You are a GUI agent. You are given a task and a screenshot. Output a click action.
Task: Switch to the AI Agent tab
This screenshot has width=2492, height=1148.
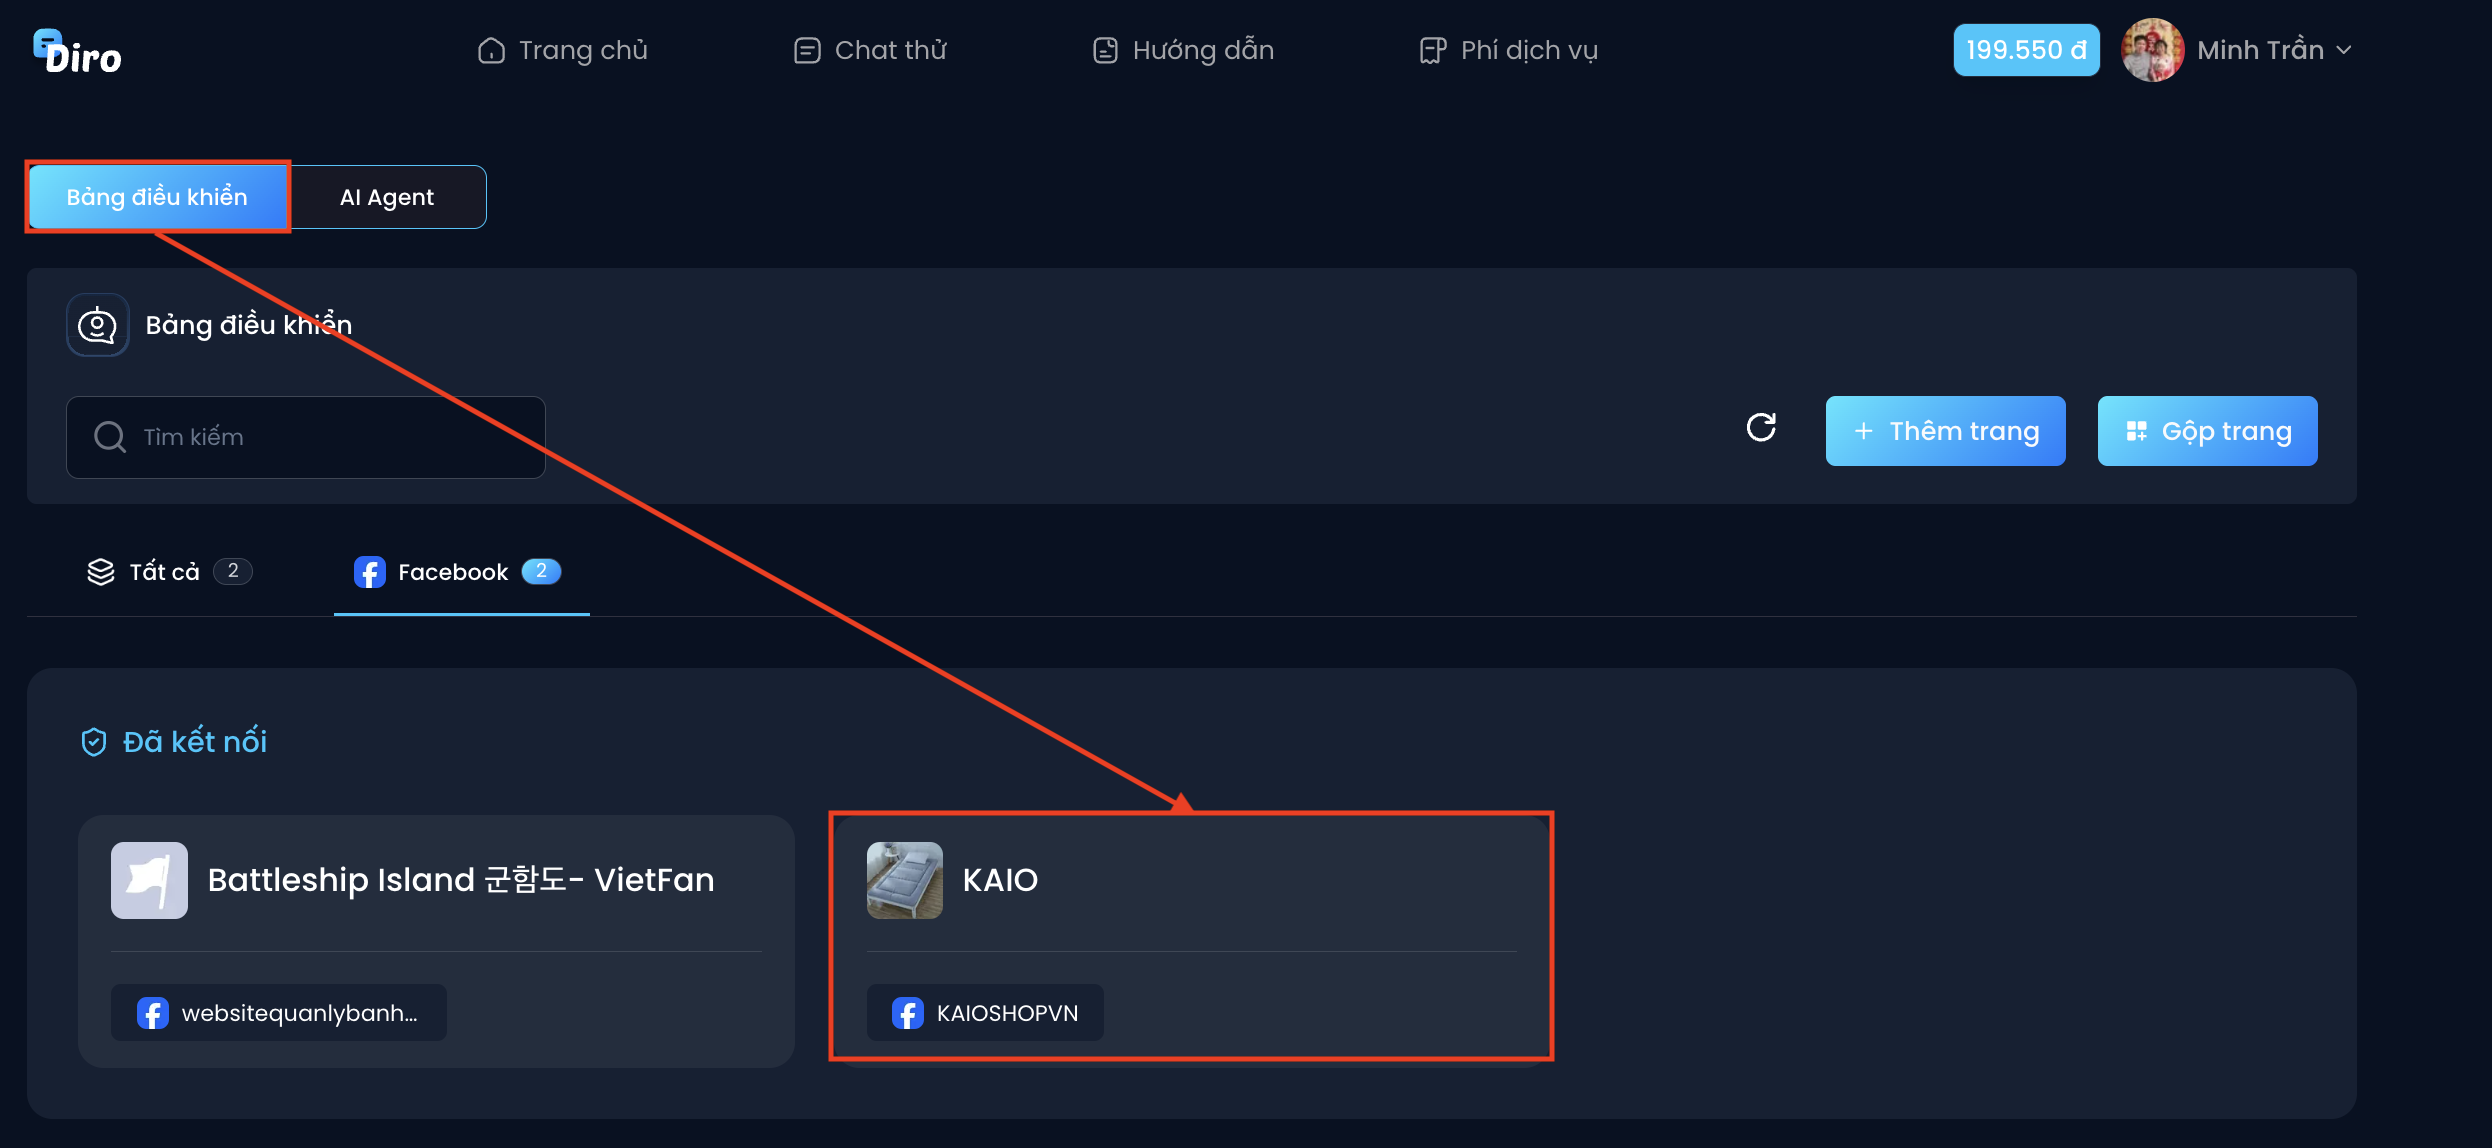tap(387, 197)
